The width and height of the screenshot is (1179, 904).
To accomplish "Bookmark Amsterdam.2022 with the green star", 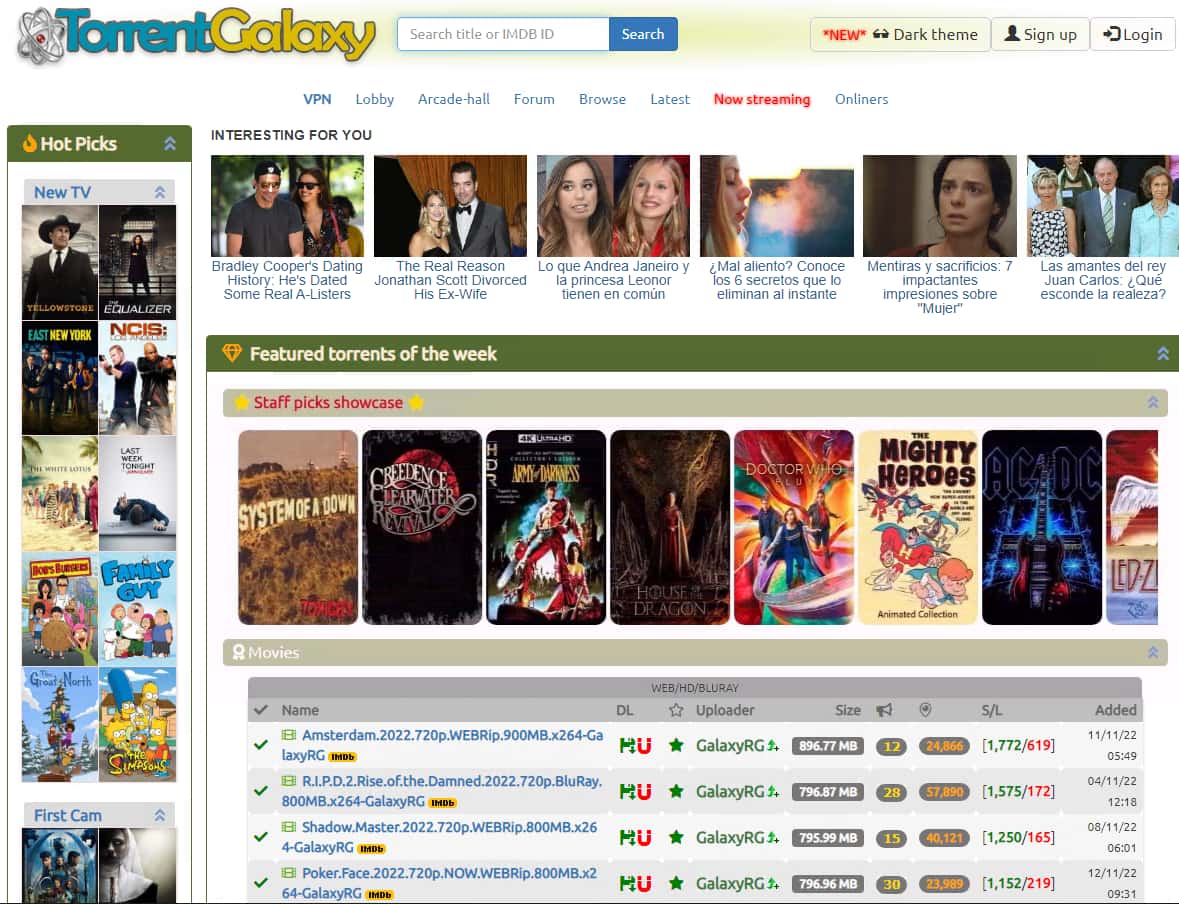I will (676, 745).
